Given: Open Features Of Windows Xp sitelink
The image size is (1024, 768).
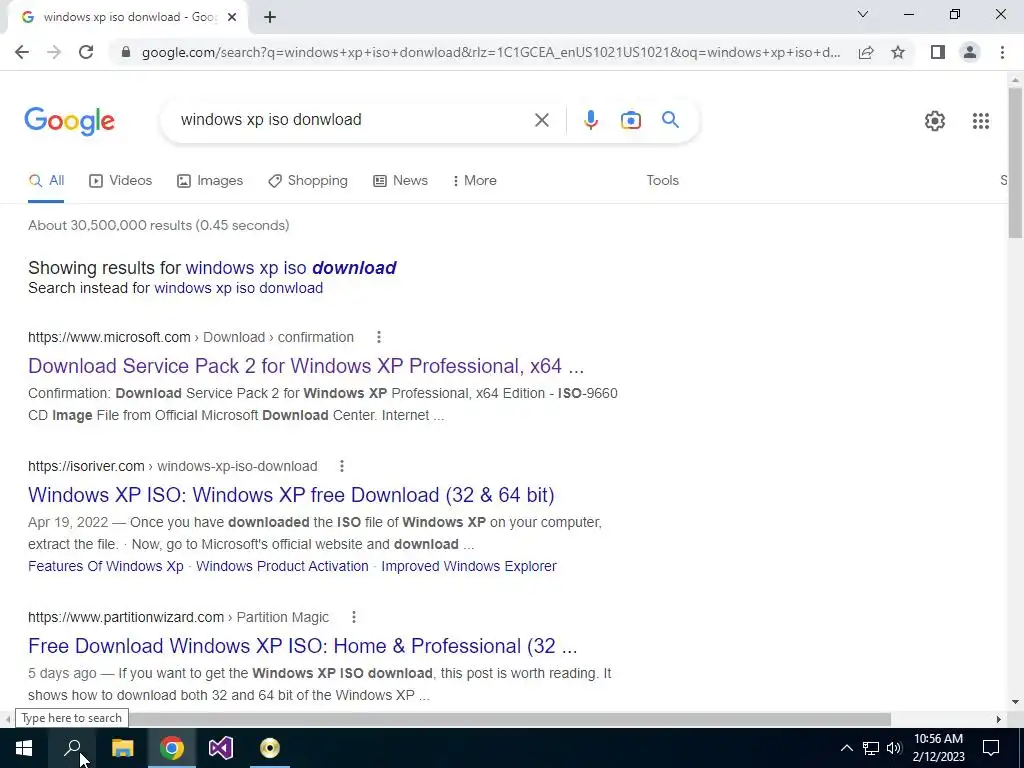Looking at the screenshot, I should point(106,566).
